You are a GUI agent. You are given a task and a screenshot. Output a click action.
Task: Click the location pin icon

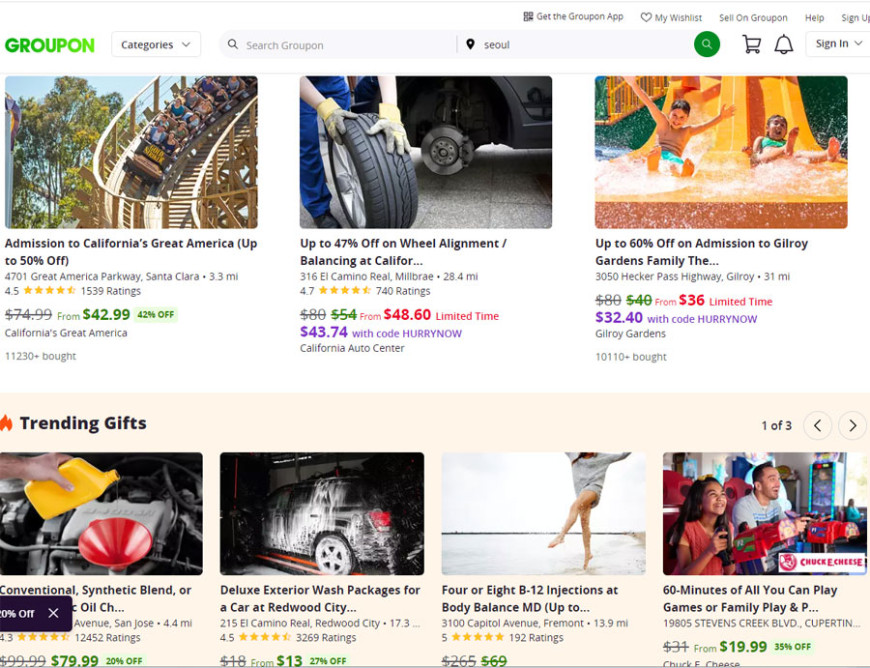(x=470, y=44)
